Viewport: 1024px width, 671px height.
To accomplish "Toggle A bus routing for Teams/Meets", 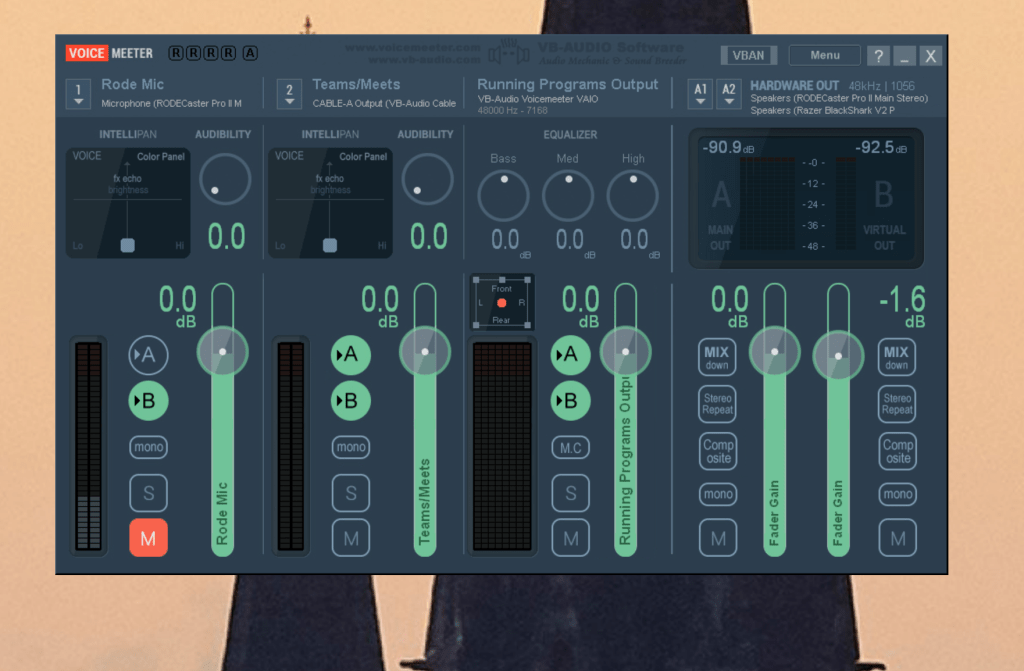I will click(351, 355).
